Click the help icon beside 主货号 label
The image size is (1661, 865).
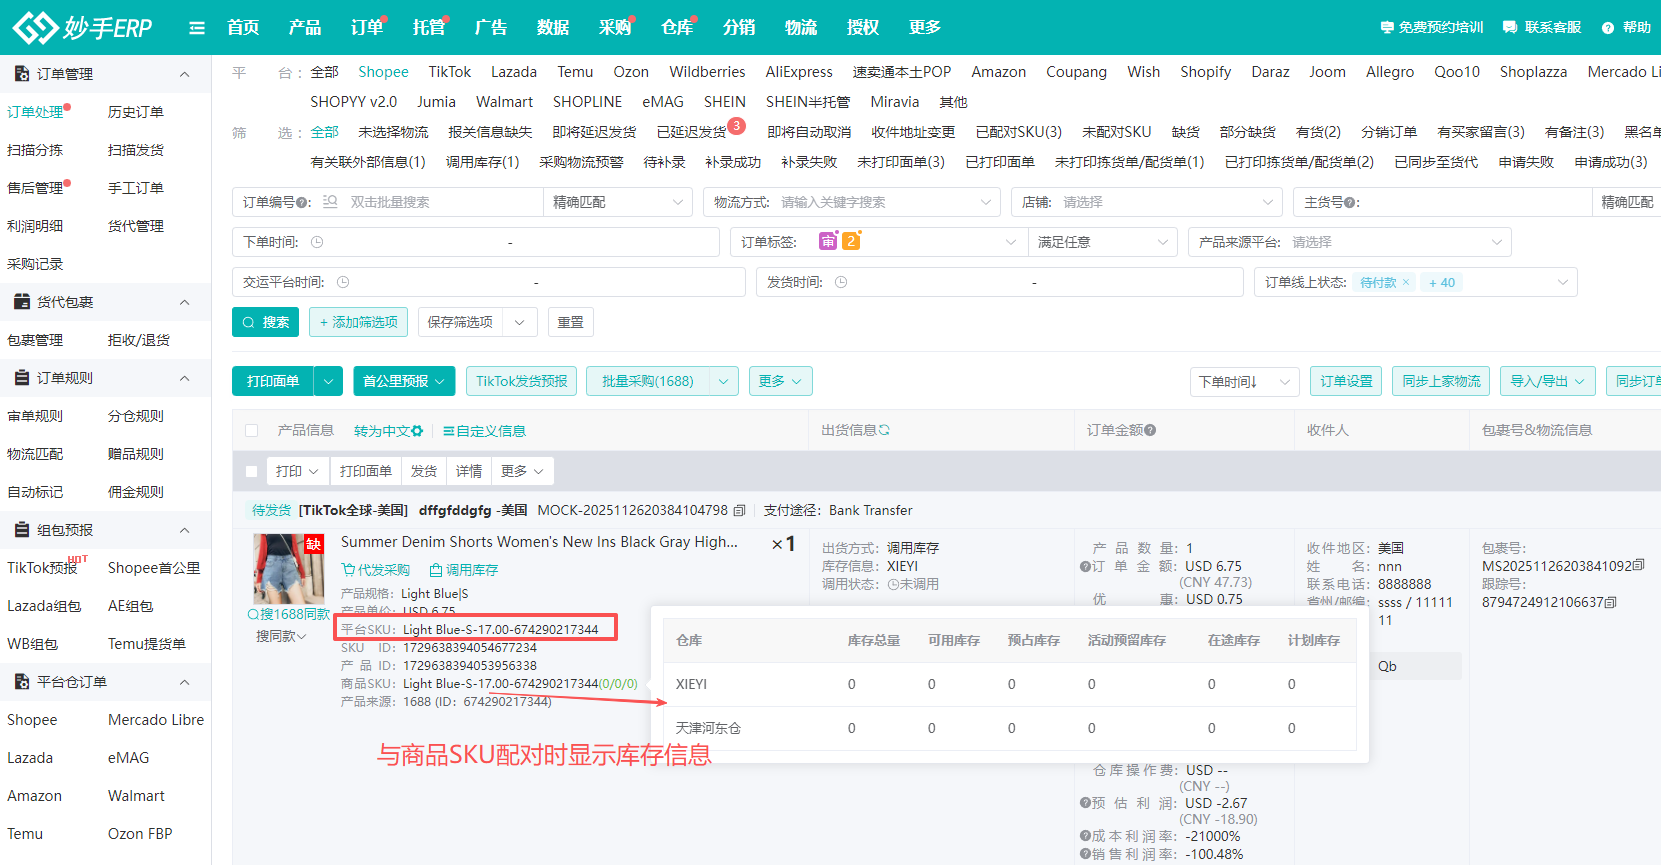(1349, 203)
